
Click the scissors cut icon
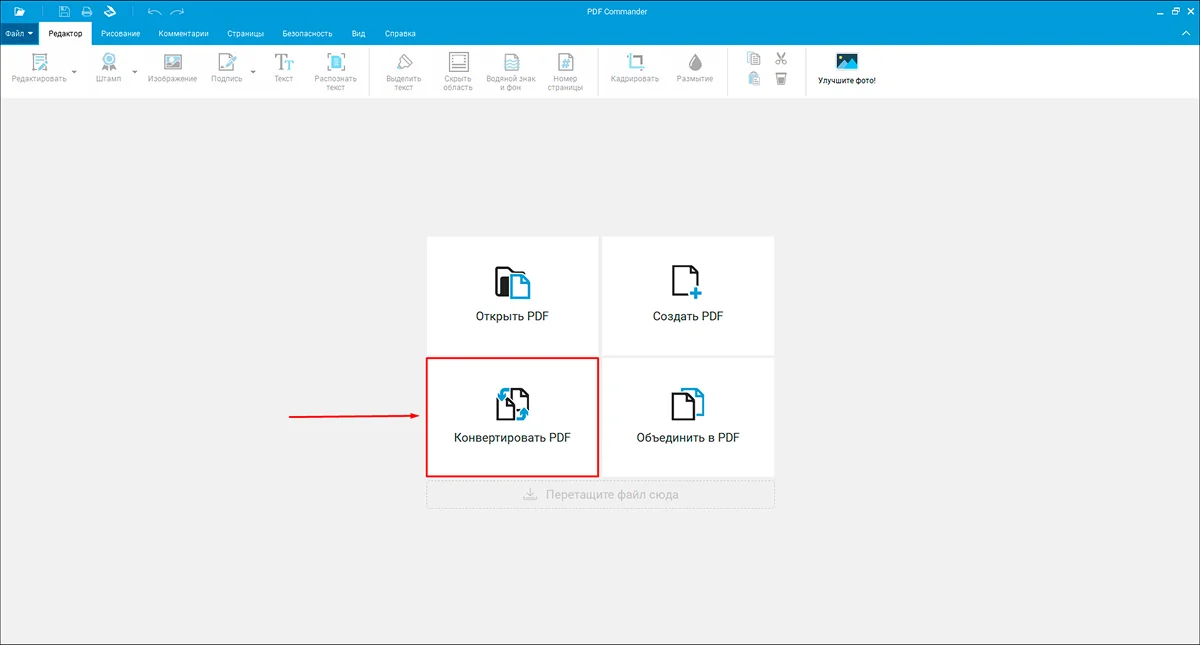(x=781, y=59)
